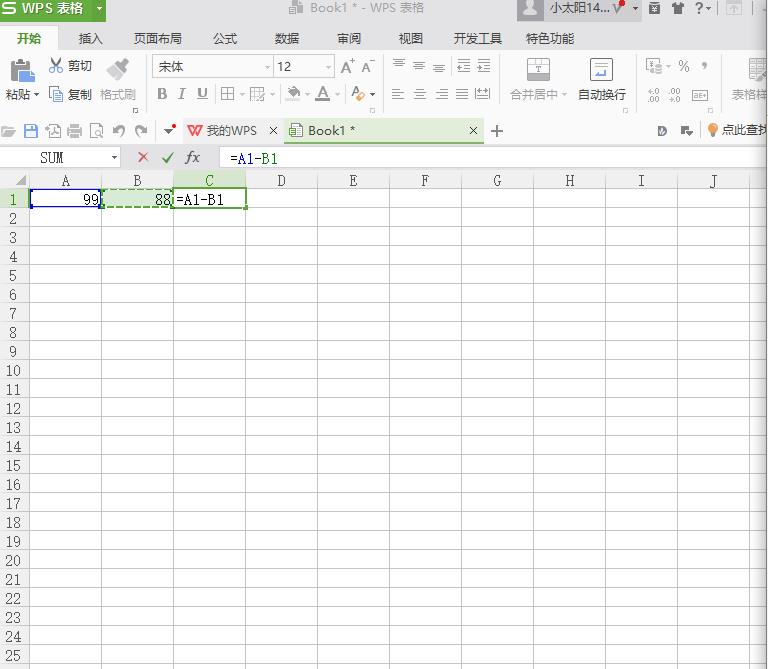768x669 pixels.
Task: Click the justify alignment icon
Action: [x=462, y=94]
